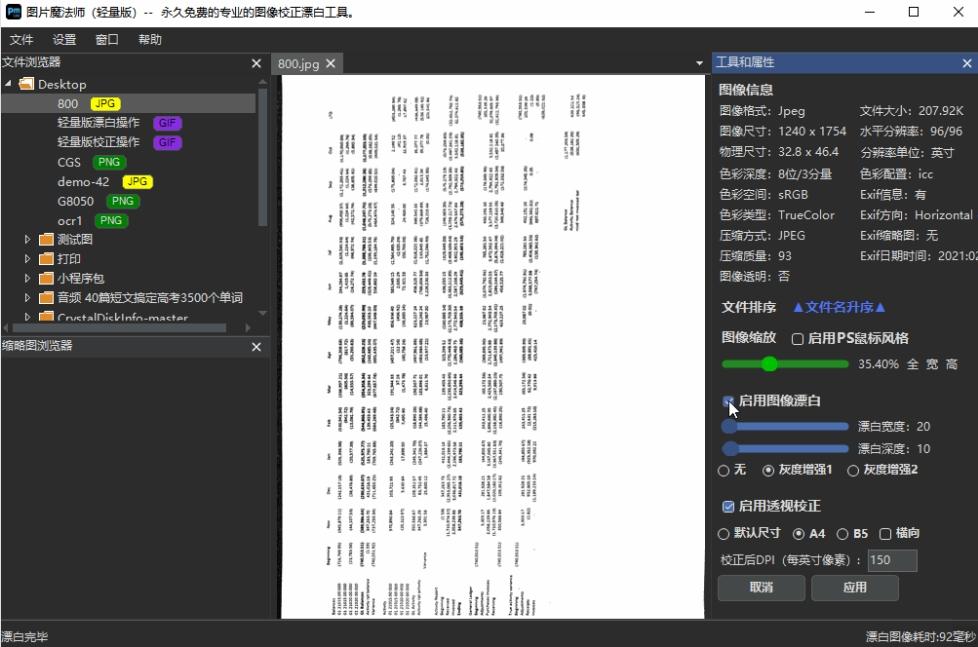The image size is (978, 647).
Task: Click the app icon in the title bar
Action: [x=14, y=12]
